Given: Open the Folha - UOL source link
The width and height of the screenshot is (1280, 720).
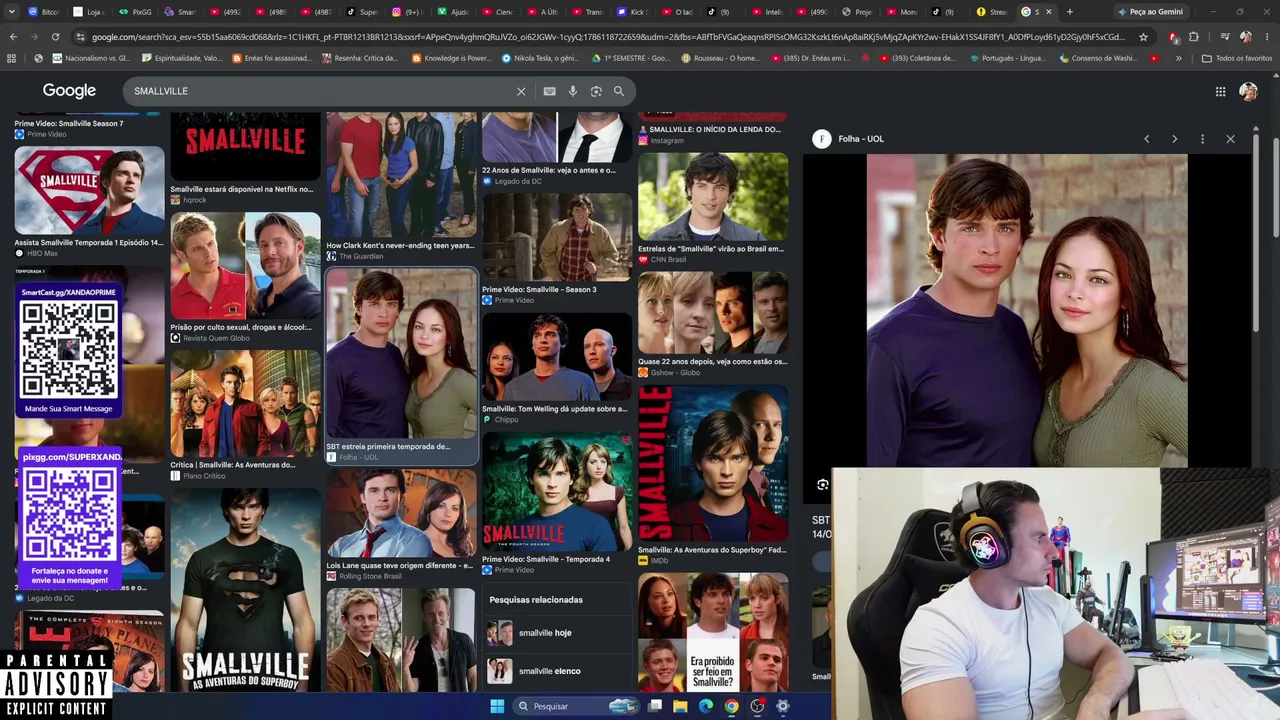Looking at the screenshot, I should point(850,139).
